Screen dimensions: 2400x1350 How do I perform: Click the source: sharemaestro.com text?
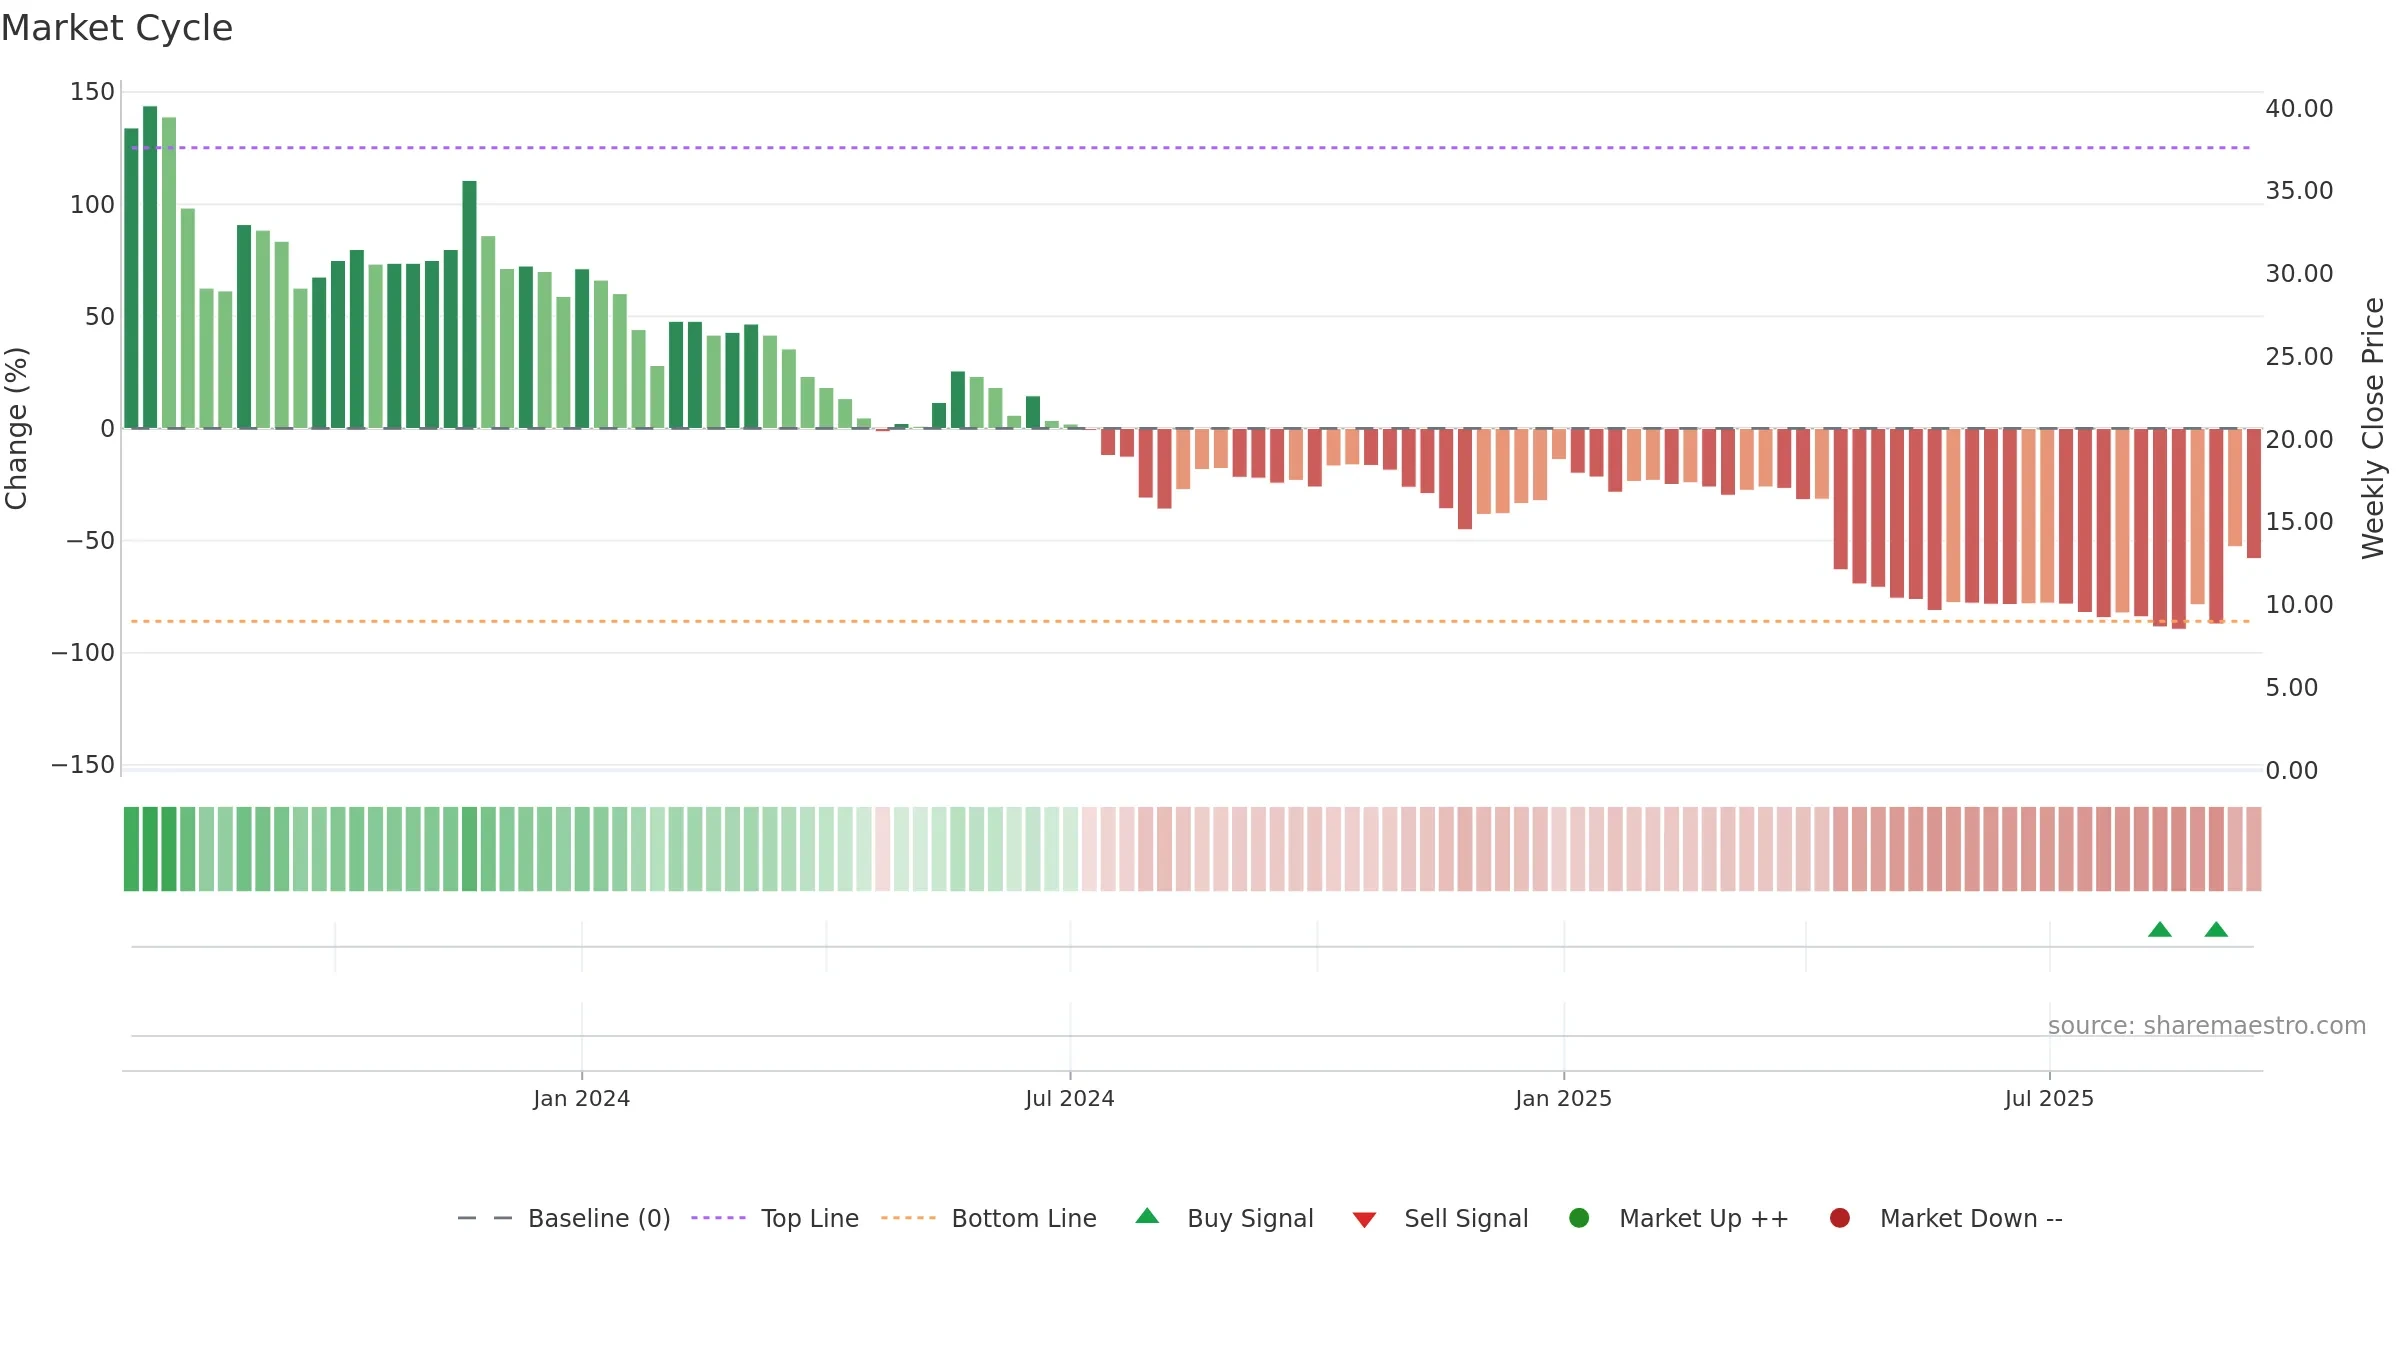(x=2207, y=1025)
